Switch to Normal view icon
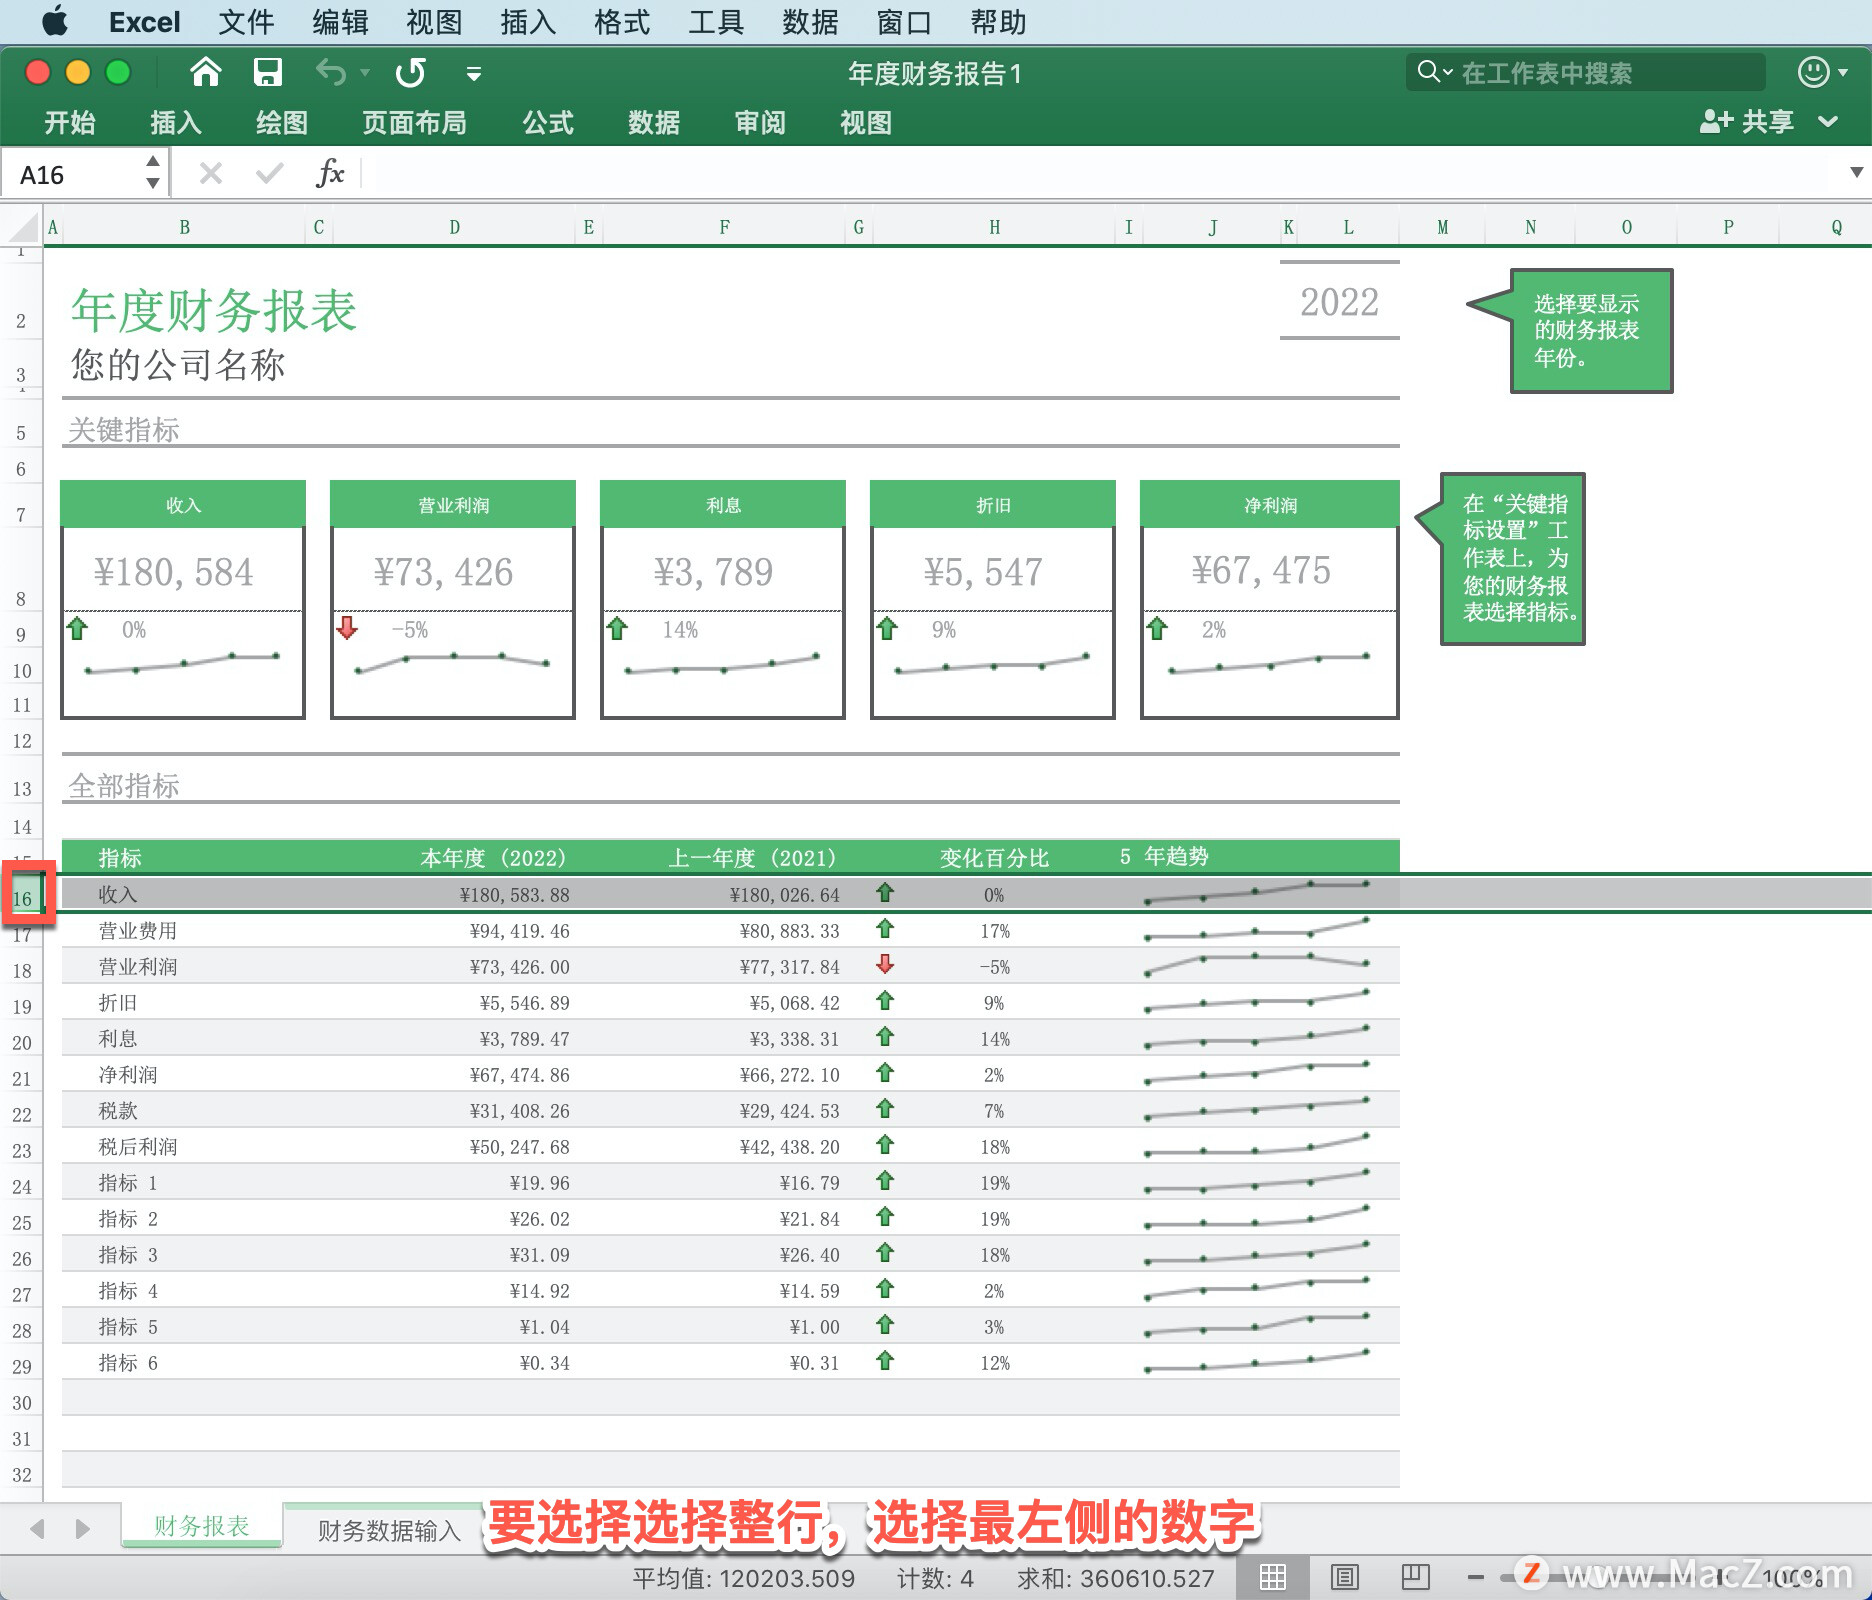The height and width of the screenshot is (1600, 1872). coord(1272,1577)
